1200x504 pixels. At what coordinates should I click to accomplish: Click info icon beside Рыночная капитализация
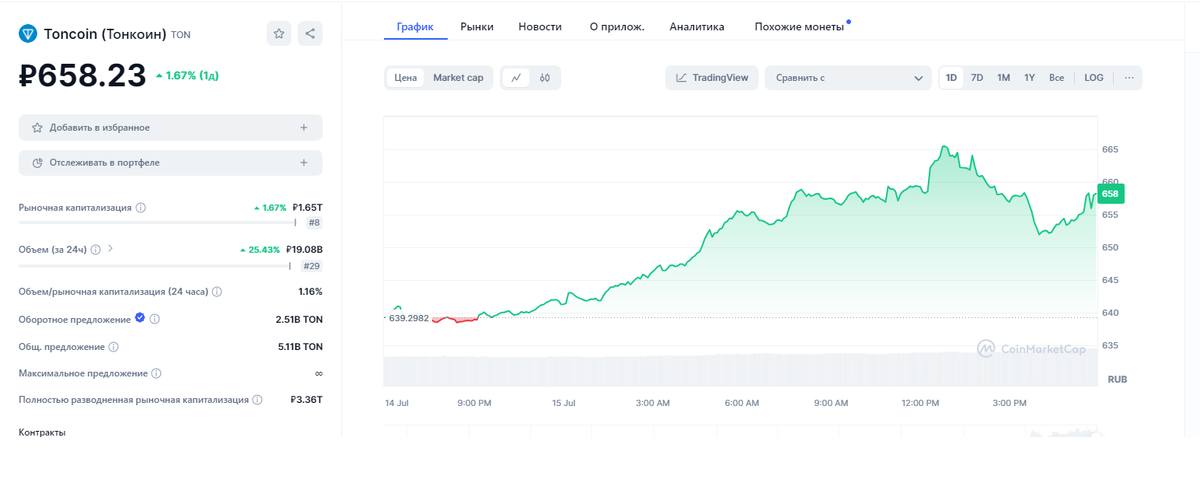[x=140, y=208]
